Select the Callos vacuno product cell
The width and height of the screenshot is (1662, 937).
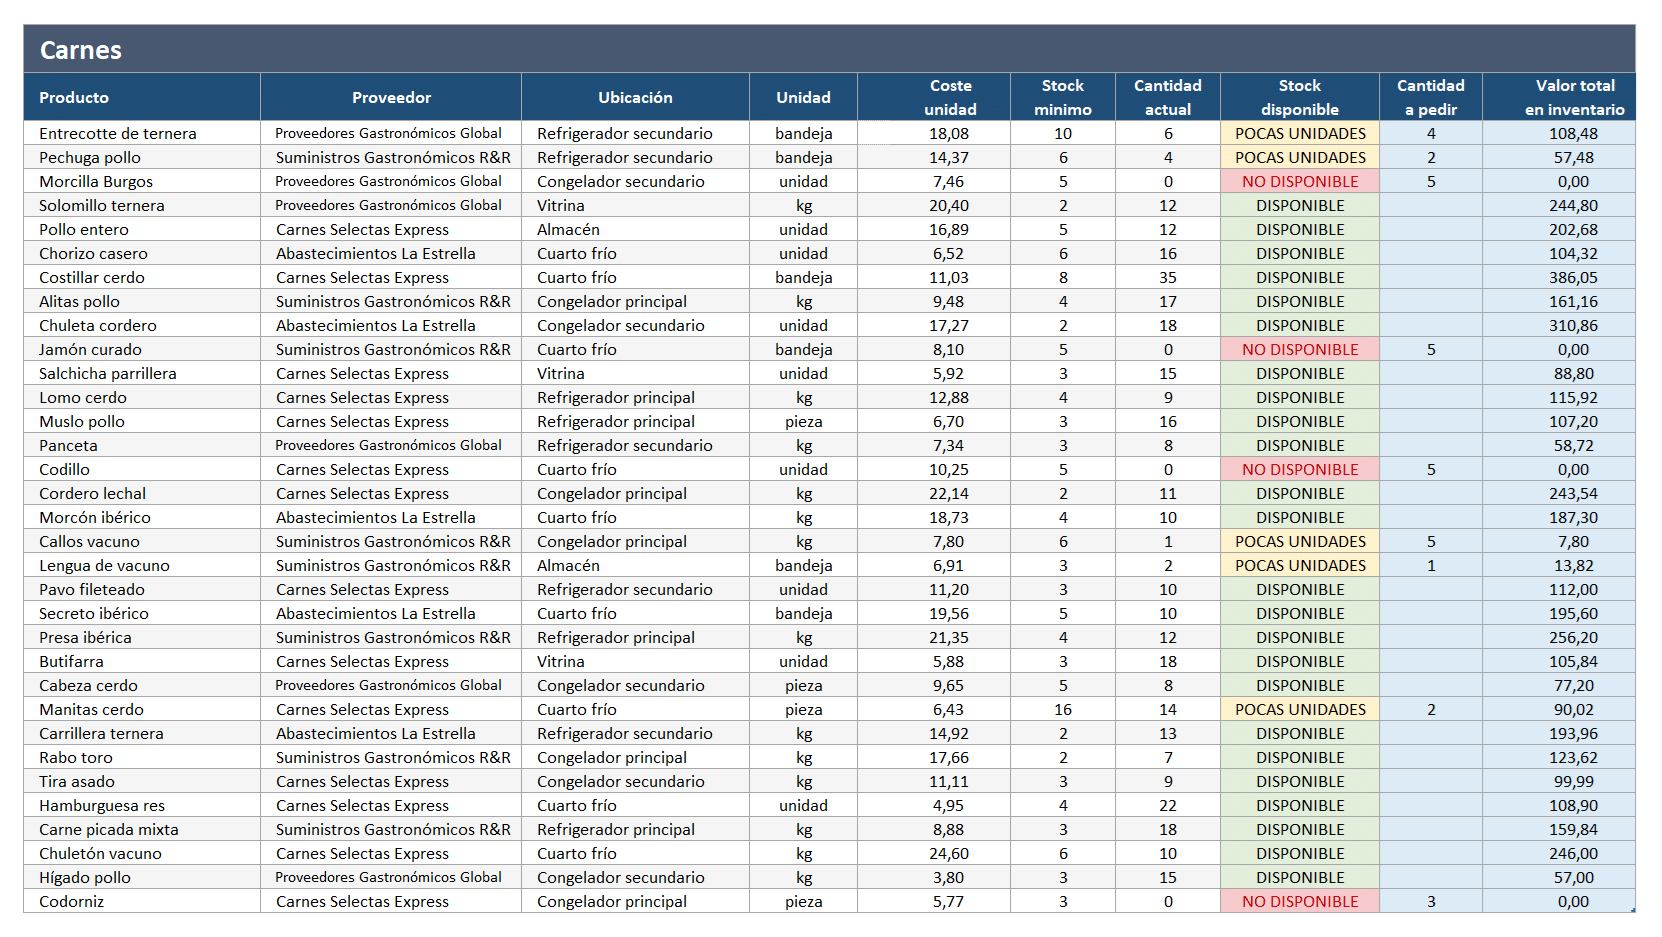(x=142, y=541)
